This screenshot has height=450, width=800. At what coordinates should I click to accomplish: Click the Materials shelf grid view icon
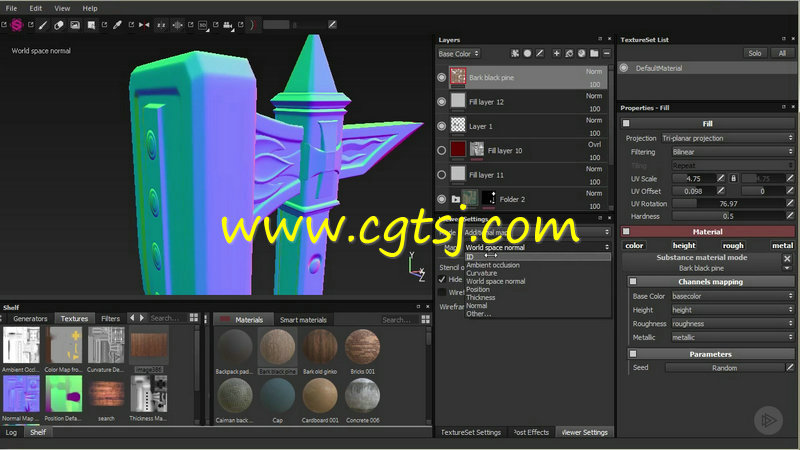[x=426, y=319]
